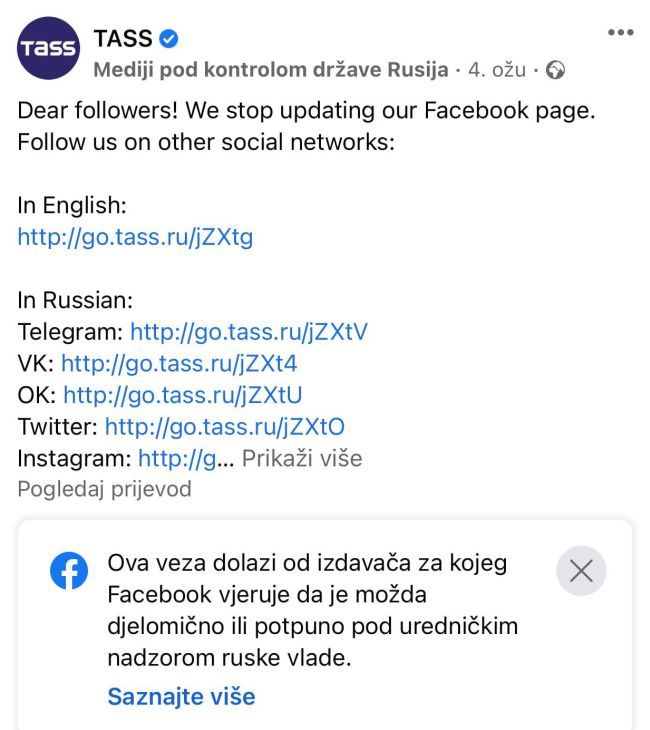650x730 pixels.
Task: Click the blue verified badge next to TASS
Action: [x=170, y=39]
